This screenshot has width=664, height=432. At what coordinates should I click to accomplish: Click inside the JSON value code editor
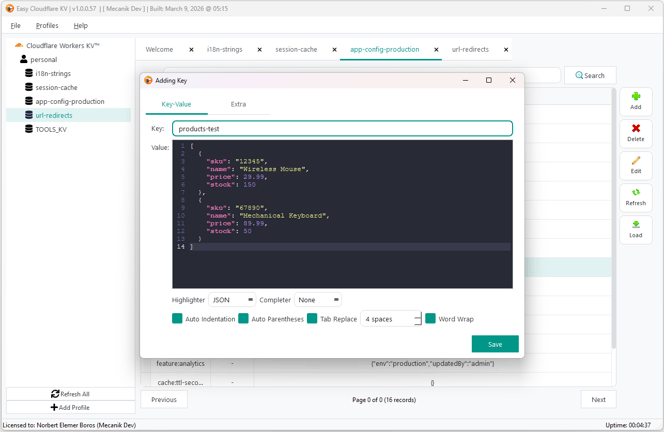click(x=342, y=214)
